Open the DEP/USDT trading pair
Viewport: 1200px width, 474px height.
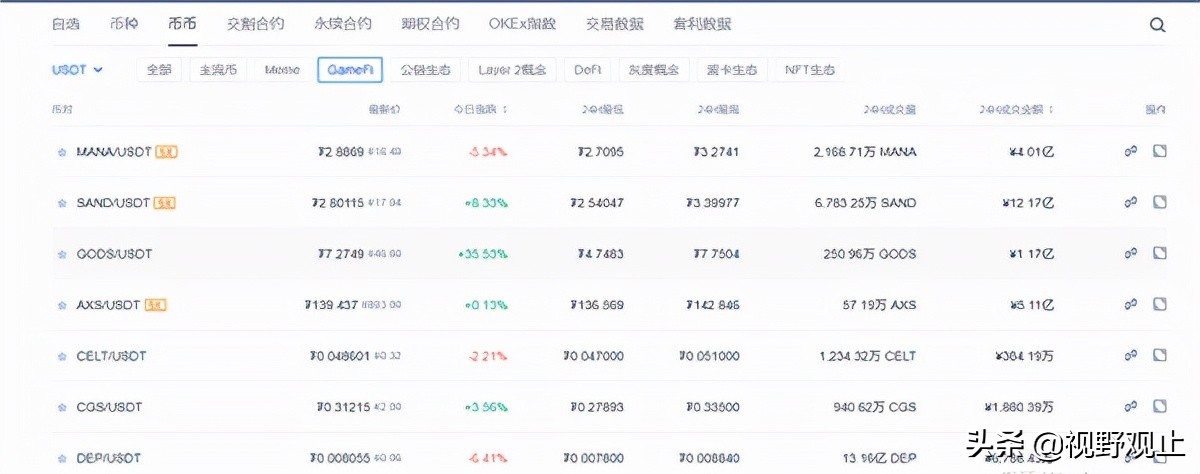(109, 458)
